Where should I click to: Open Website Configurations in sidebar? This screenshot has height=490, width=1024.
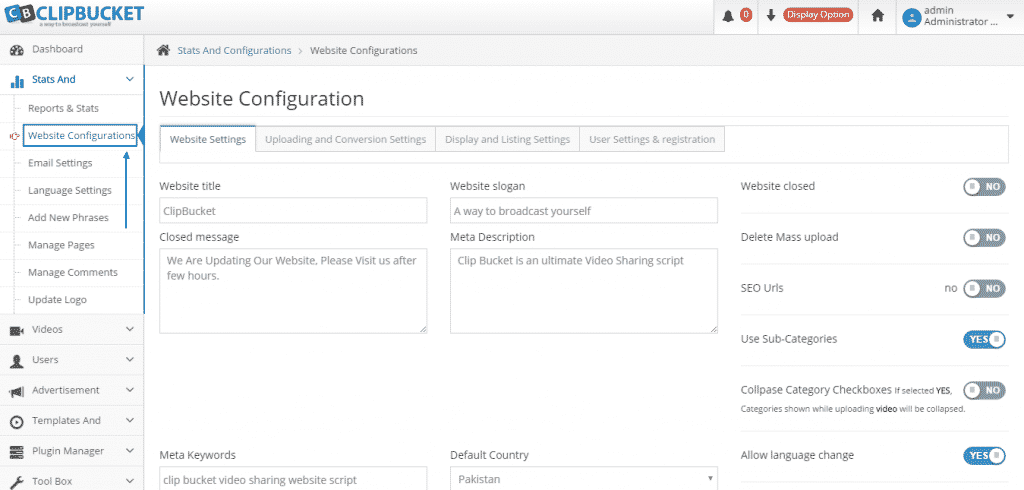coord(81,136)
